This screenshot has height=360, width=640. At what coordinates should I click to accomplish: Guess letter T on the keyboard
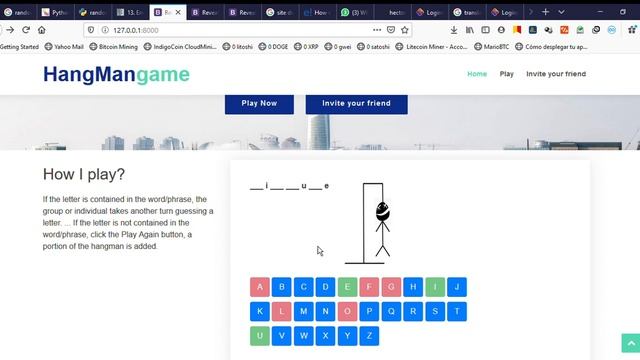tap(457, 311)
